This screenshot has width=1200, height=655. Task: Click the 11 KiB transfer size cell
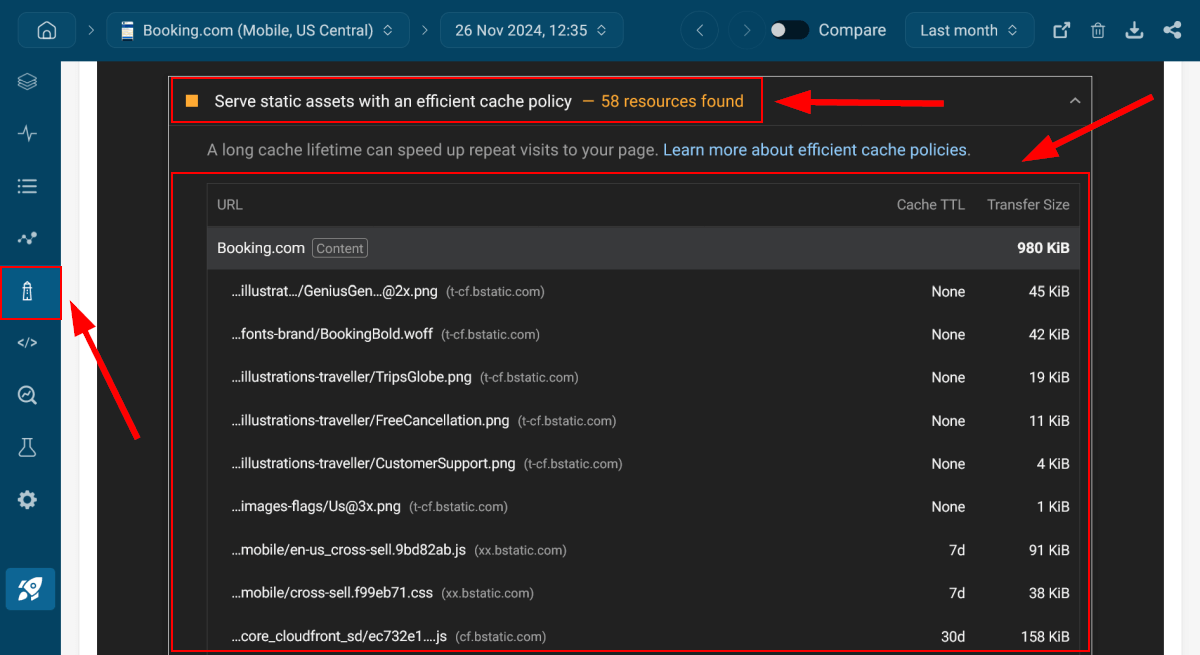1049,421
